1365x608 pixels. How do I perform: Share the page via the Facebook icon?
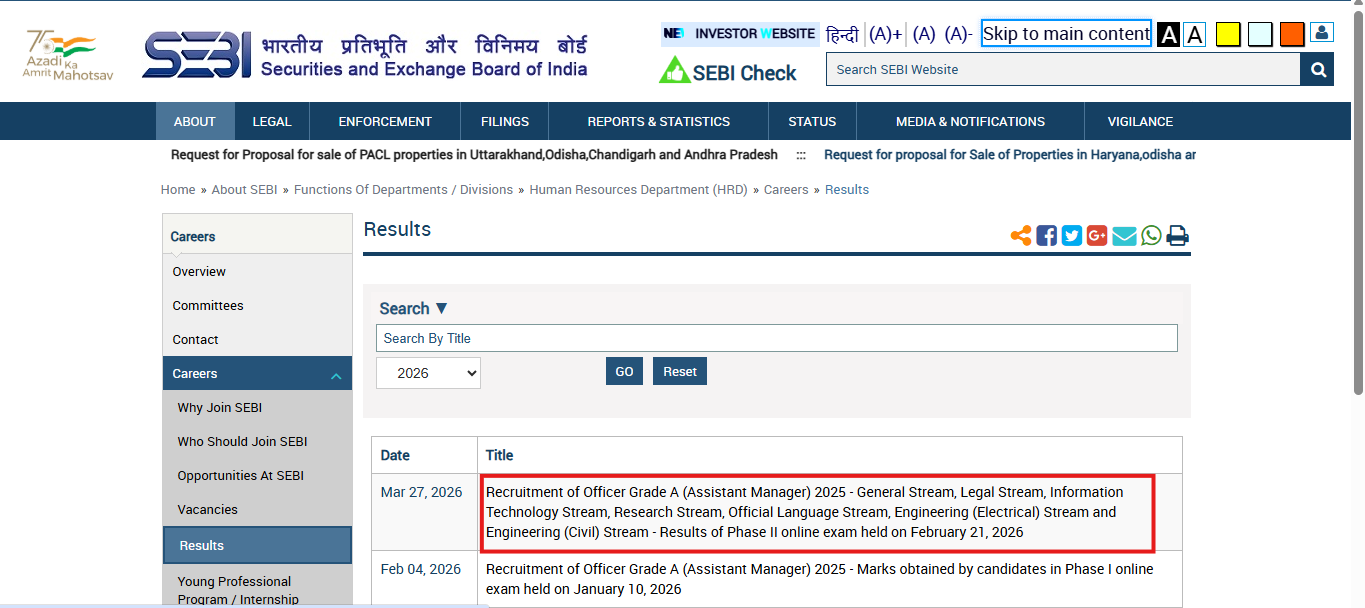pos(1046,235)
